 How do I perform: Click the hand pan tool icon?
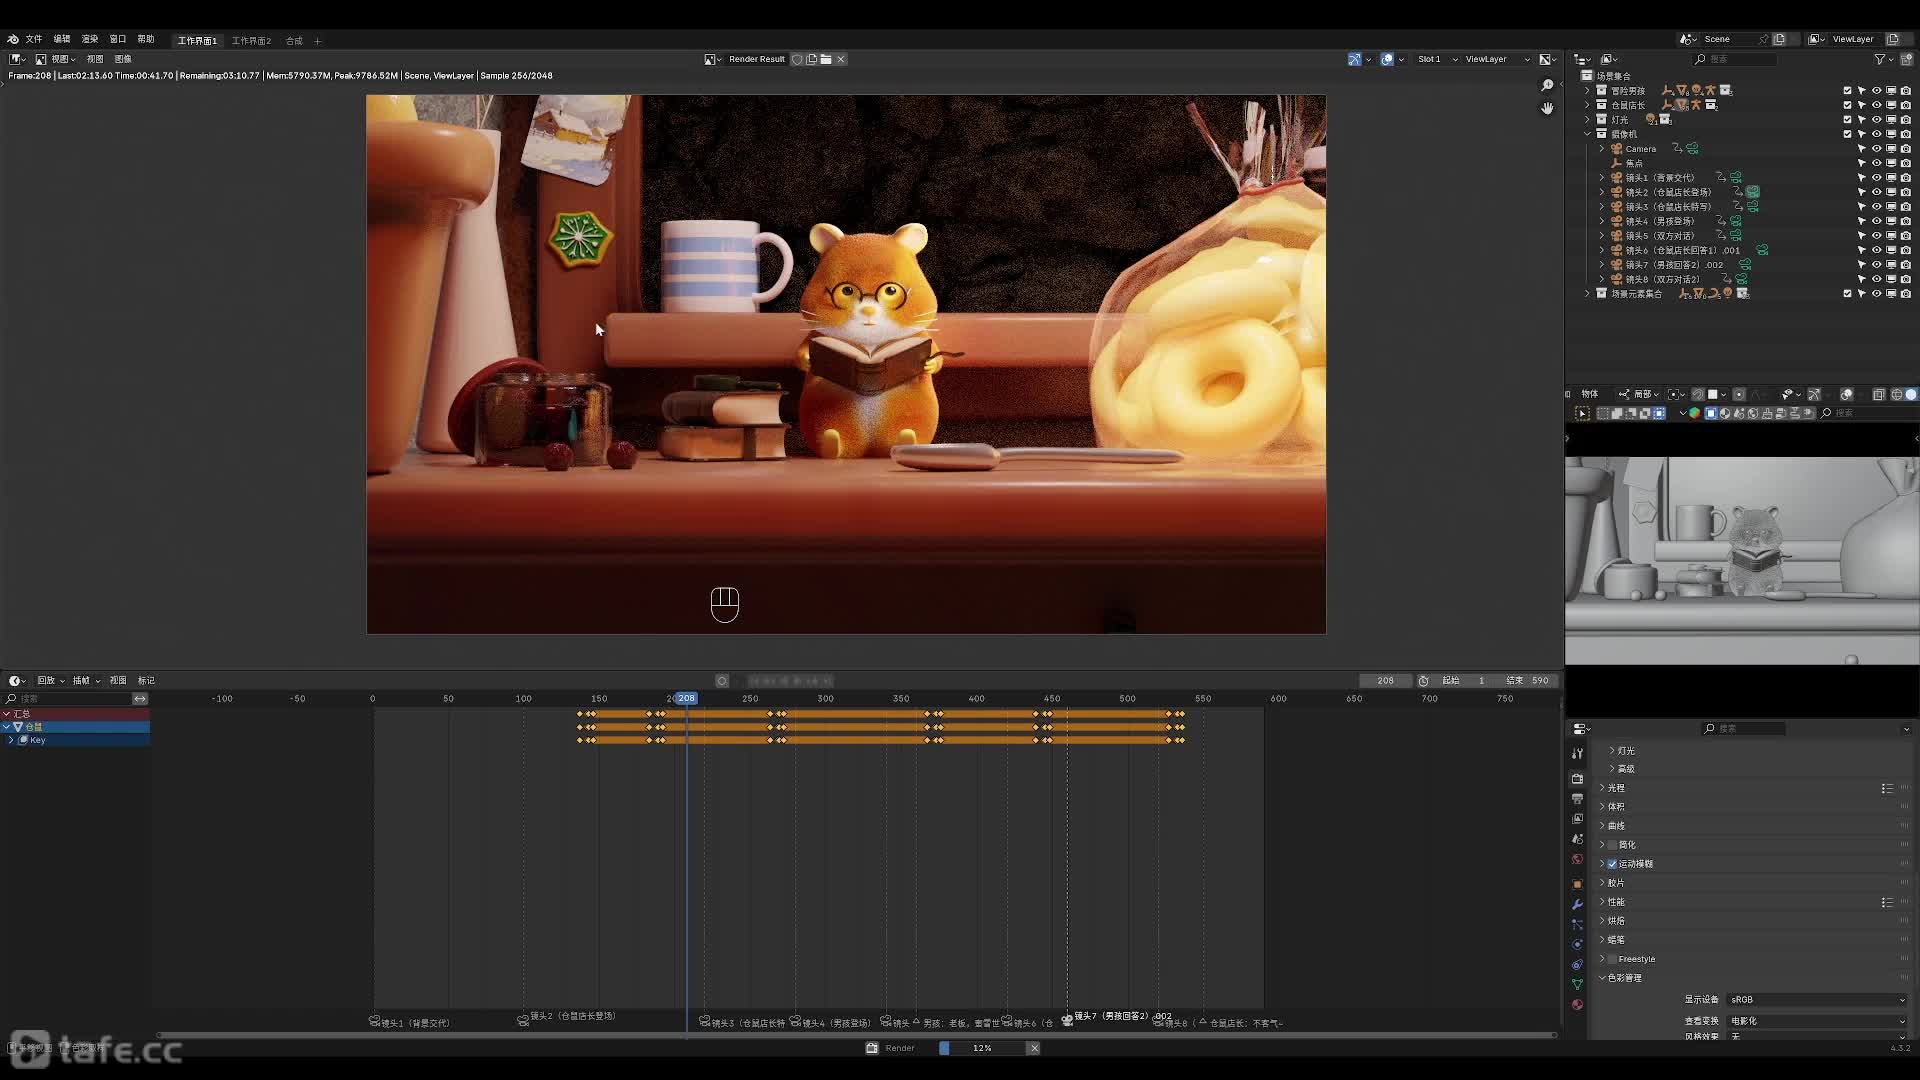[1547, 108]
